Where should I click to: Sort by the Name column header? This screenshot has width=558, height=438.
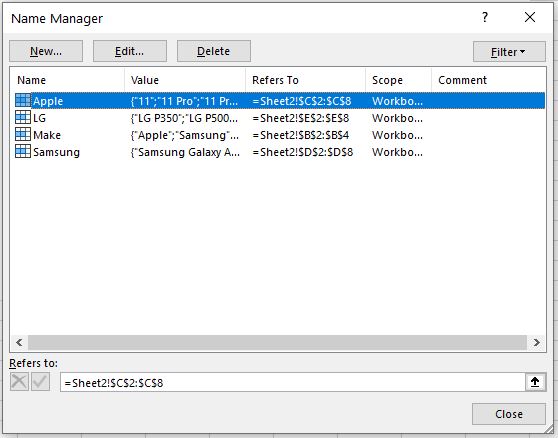[x=68, y=80]
